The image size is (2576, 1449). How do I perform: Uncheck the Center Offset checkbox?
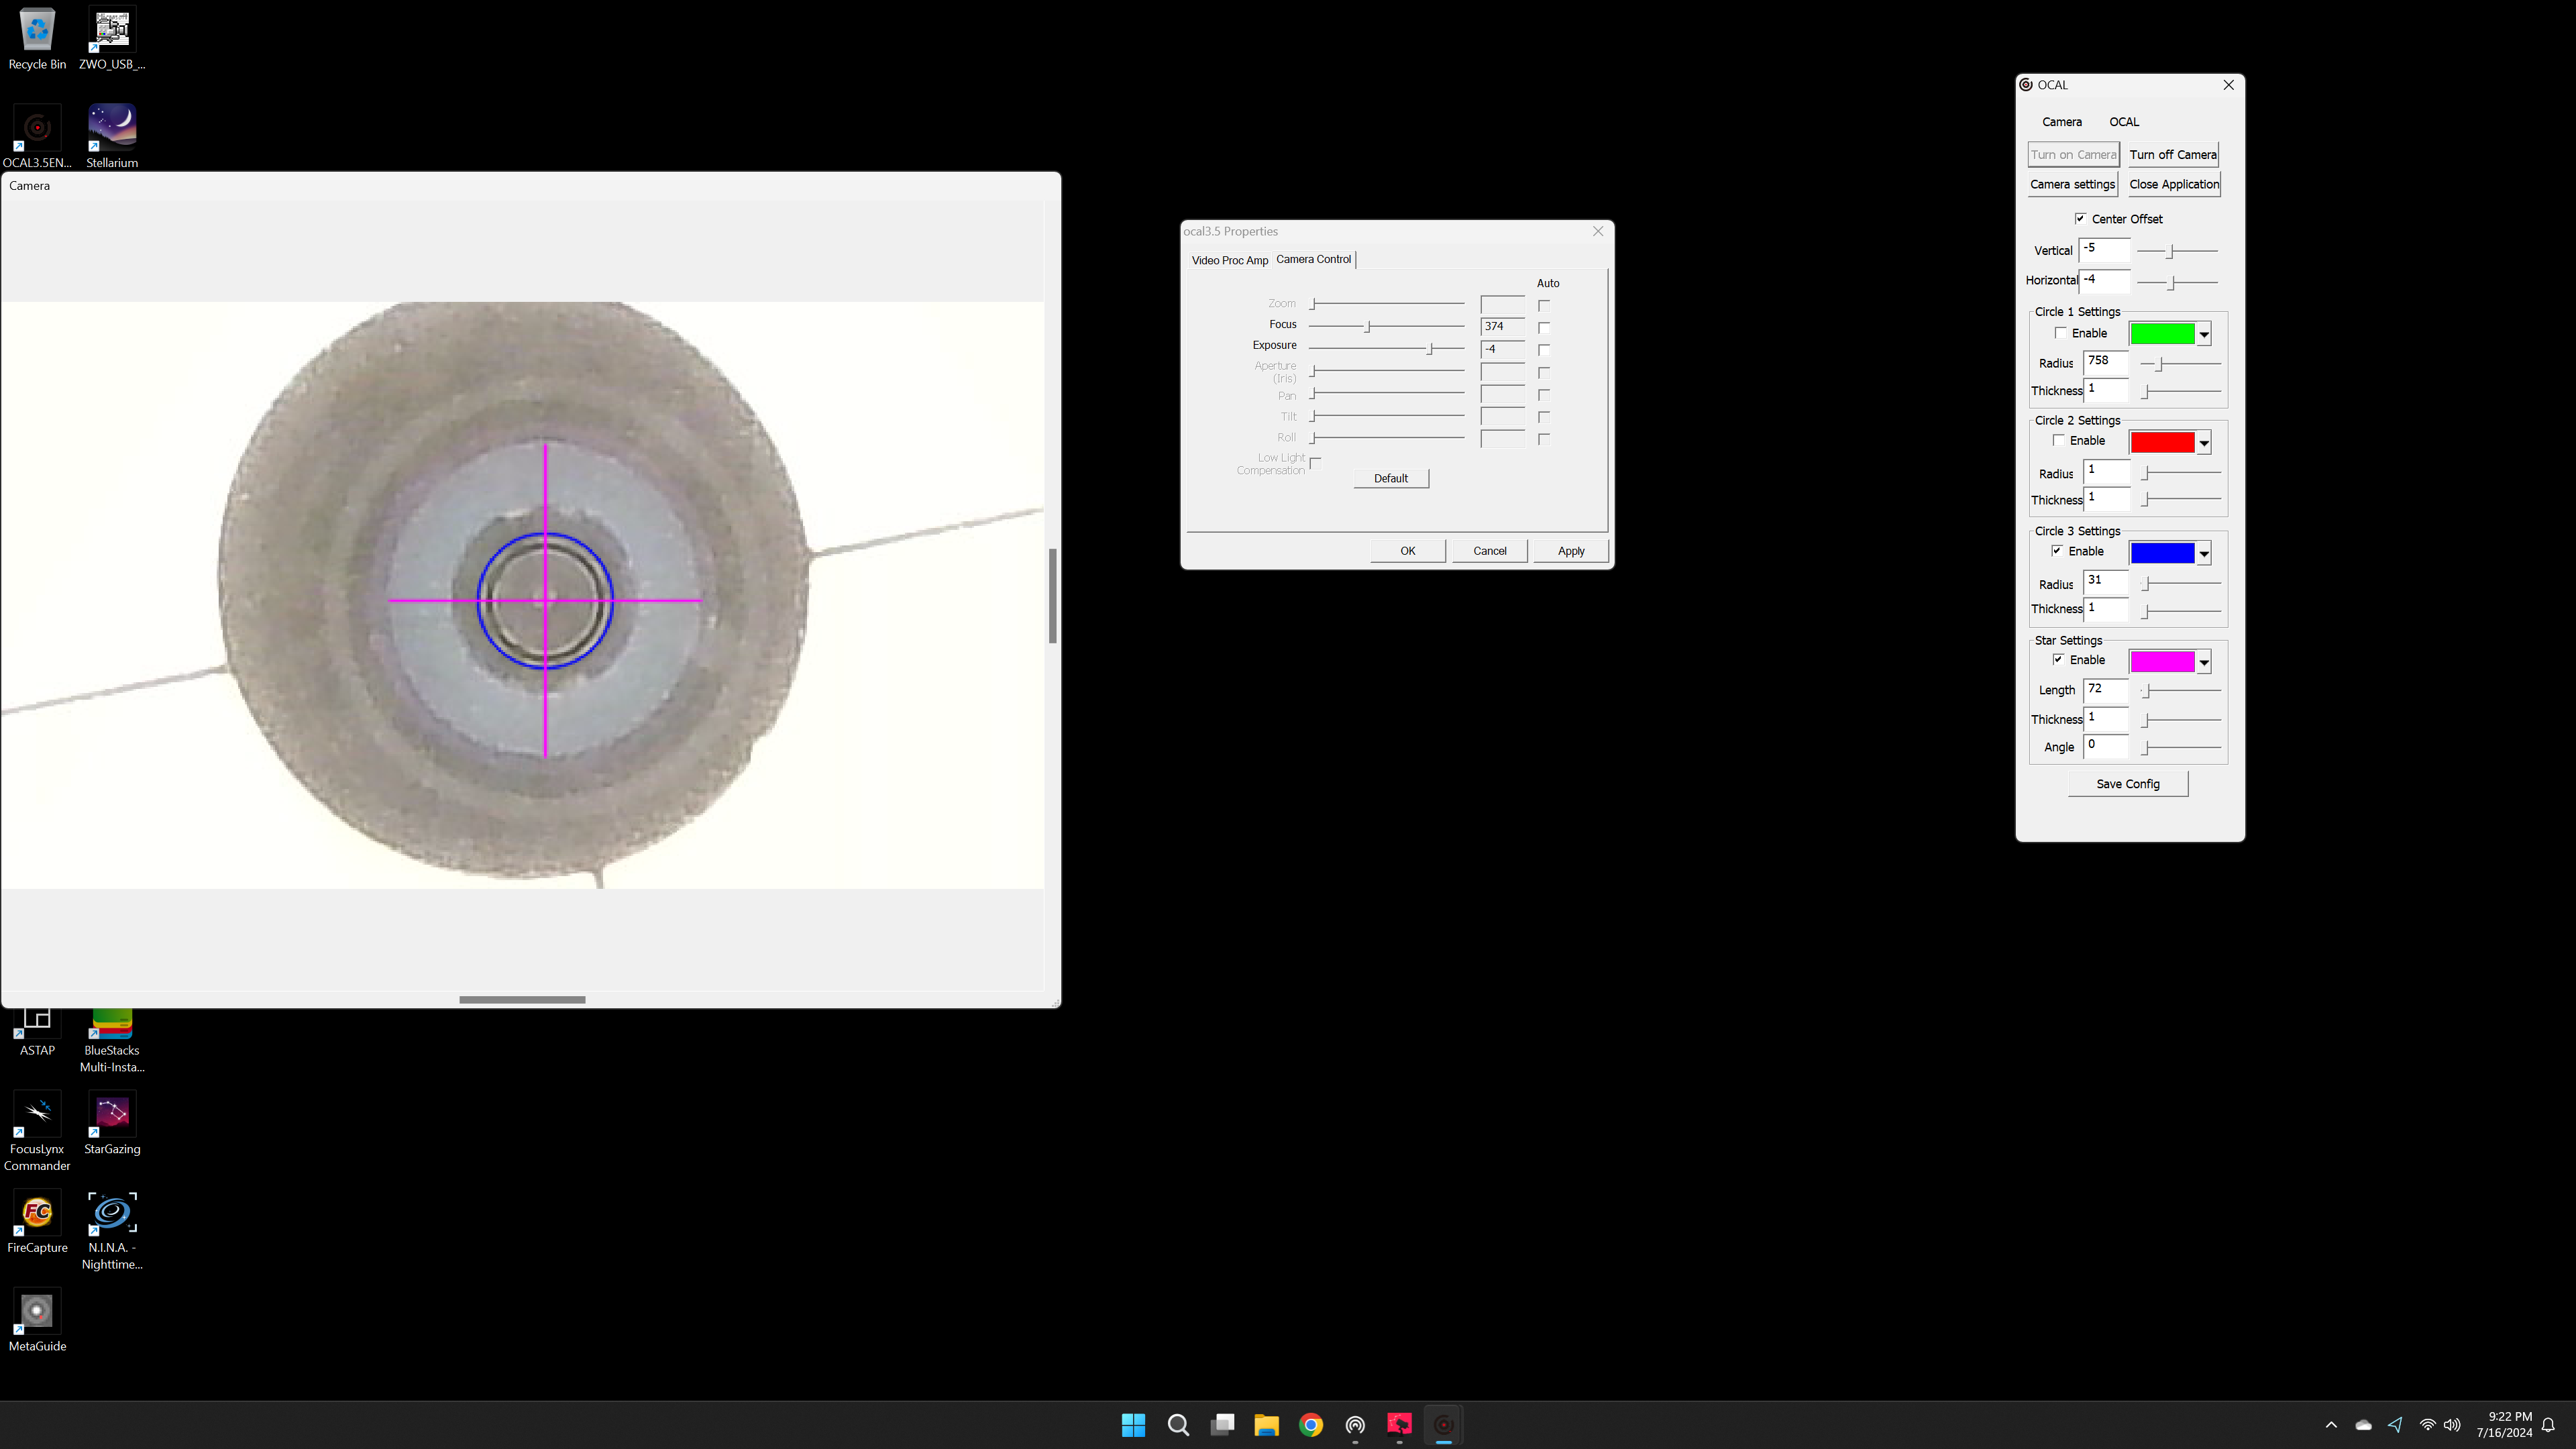point(2080,218)
